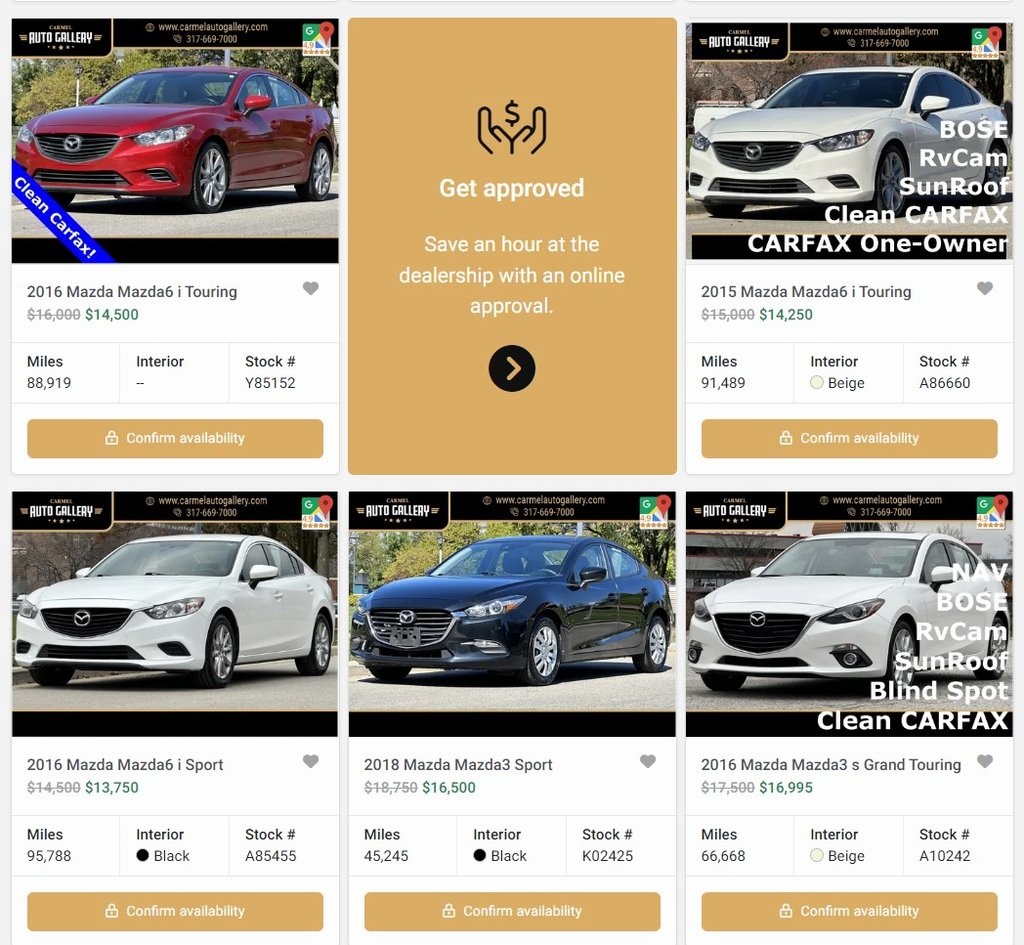The image size is (1024, 945).
Task: Confirm availability for stock A10242
Action: (849, 911)
